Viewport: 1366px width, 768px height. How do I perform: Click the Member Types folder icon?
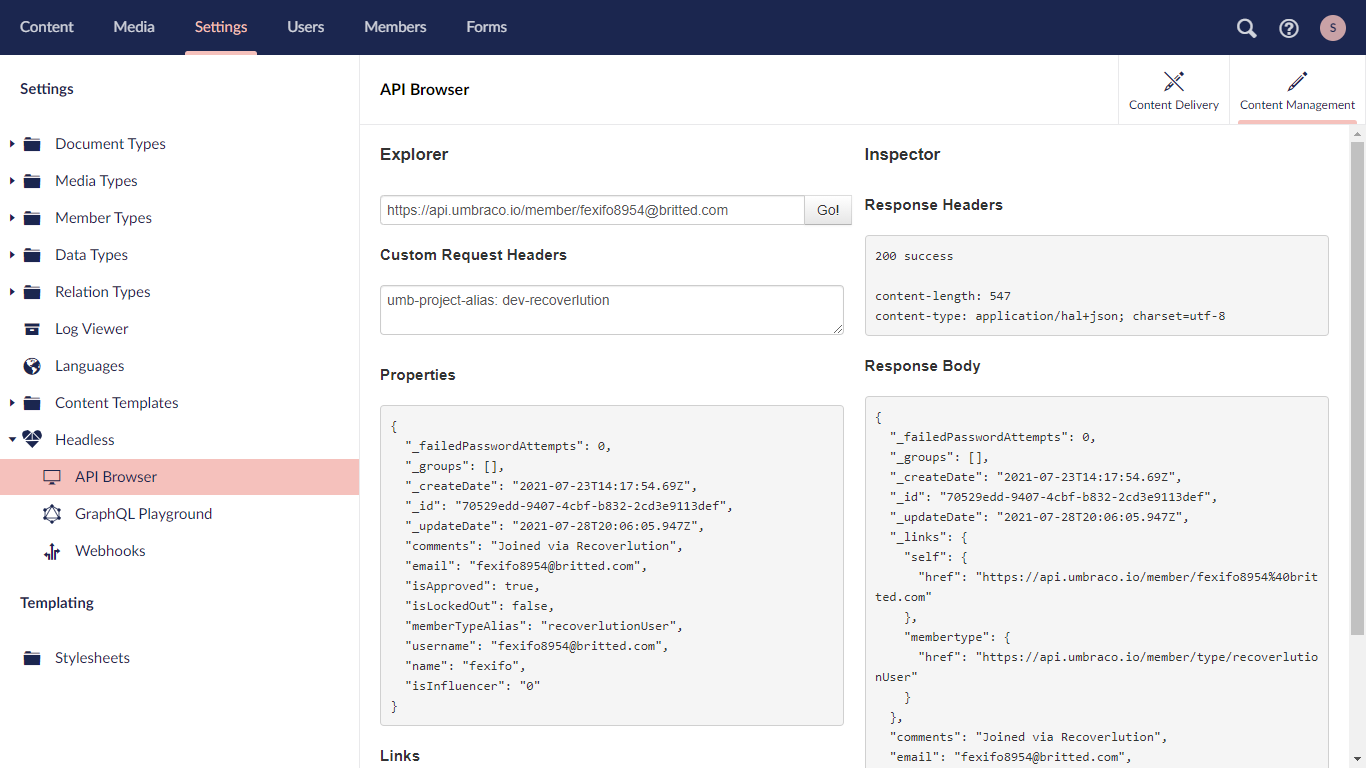click(32, 218)
